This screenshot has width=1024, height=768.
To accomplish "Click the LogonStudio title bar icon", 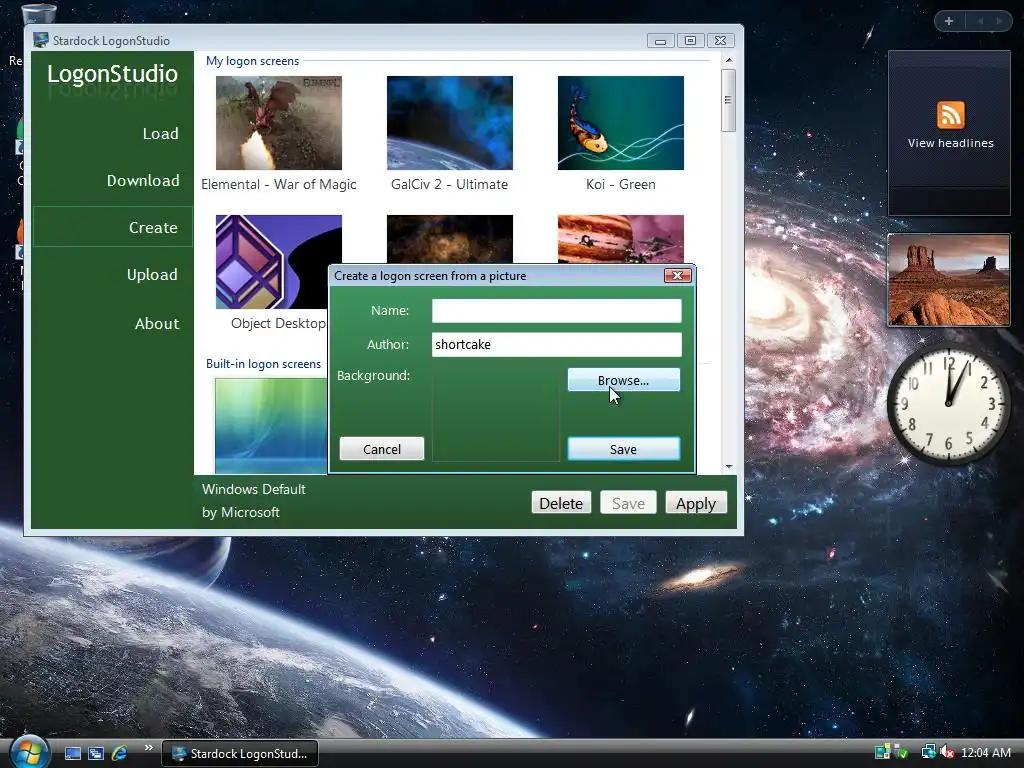I will (x=41, y=40).
